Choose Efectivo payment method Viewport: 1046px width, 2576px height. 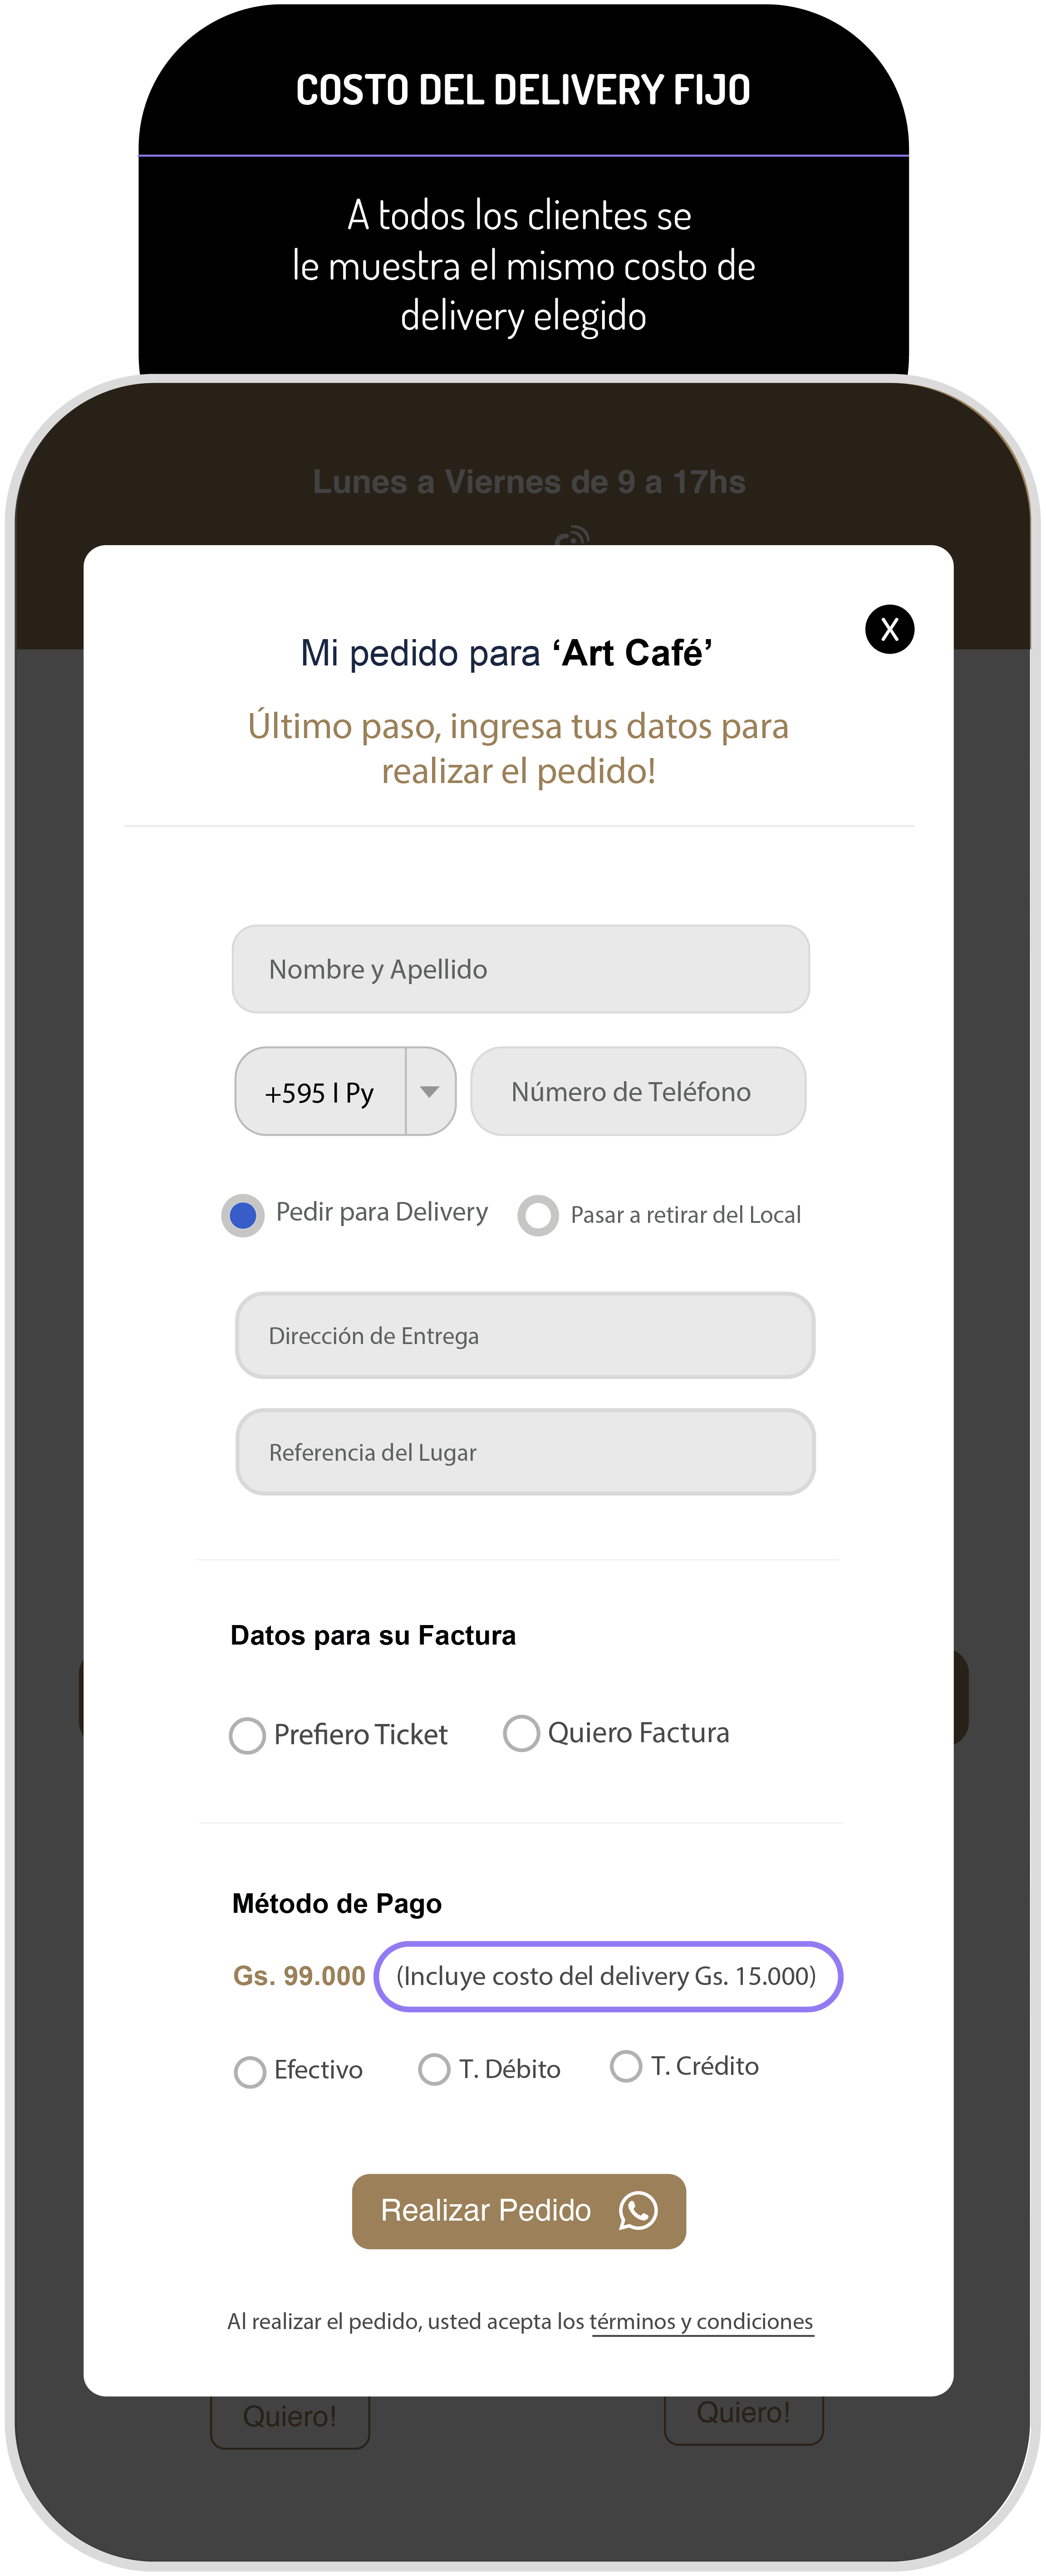point(250,2071)
